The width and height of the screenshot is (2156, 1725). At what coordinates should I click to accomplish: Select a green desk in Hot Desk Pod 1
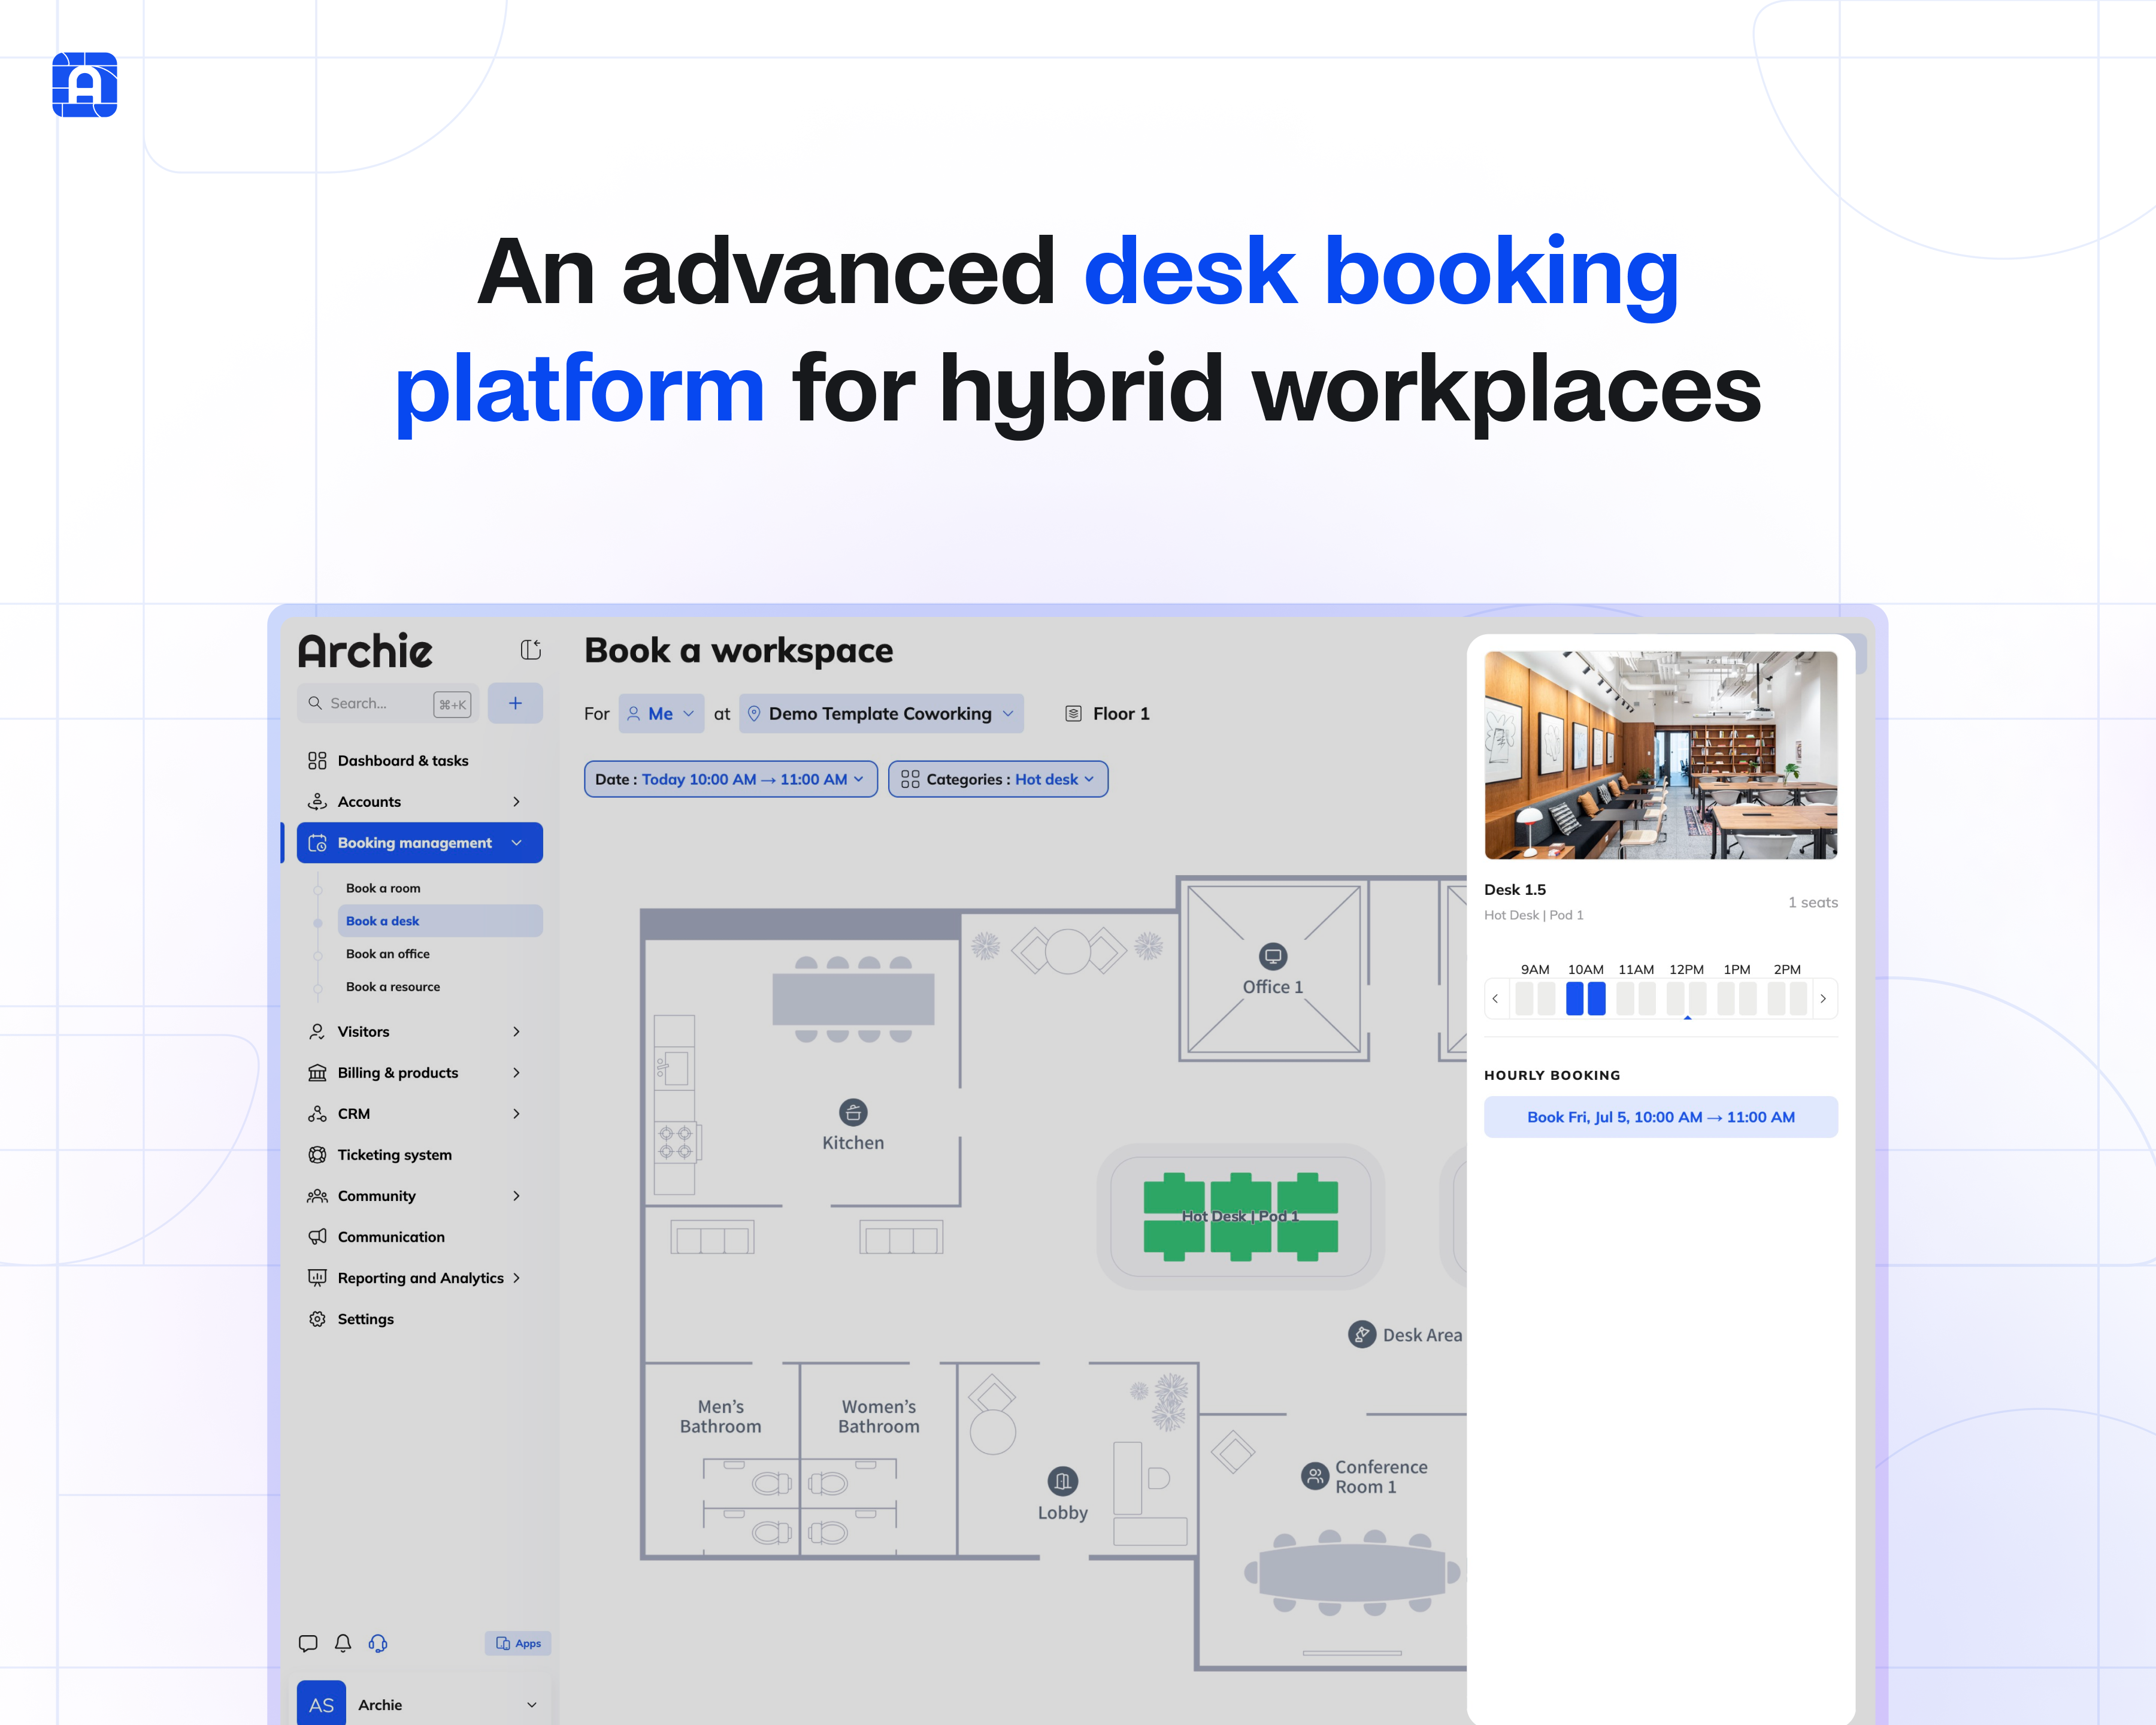pyautogui.click(x=1174, y=1194)
